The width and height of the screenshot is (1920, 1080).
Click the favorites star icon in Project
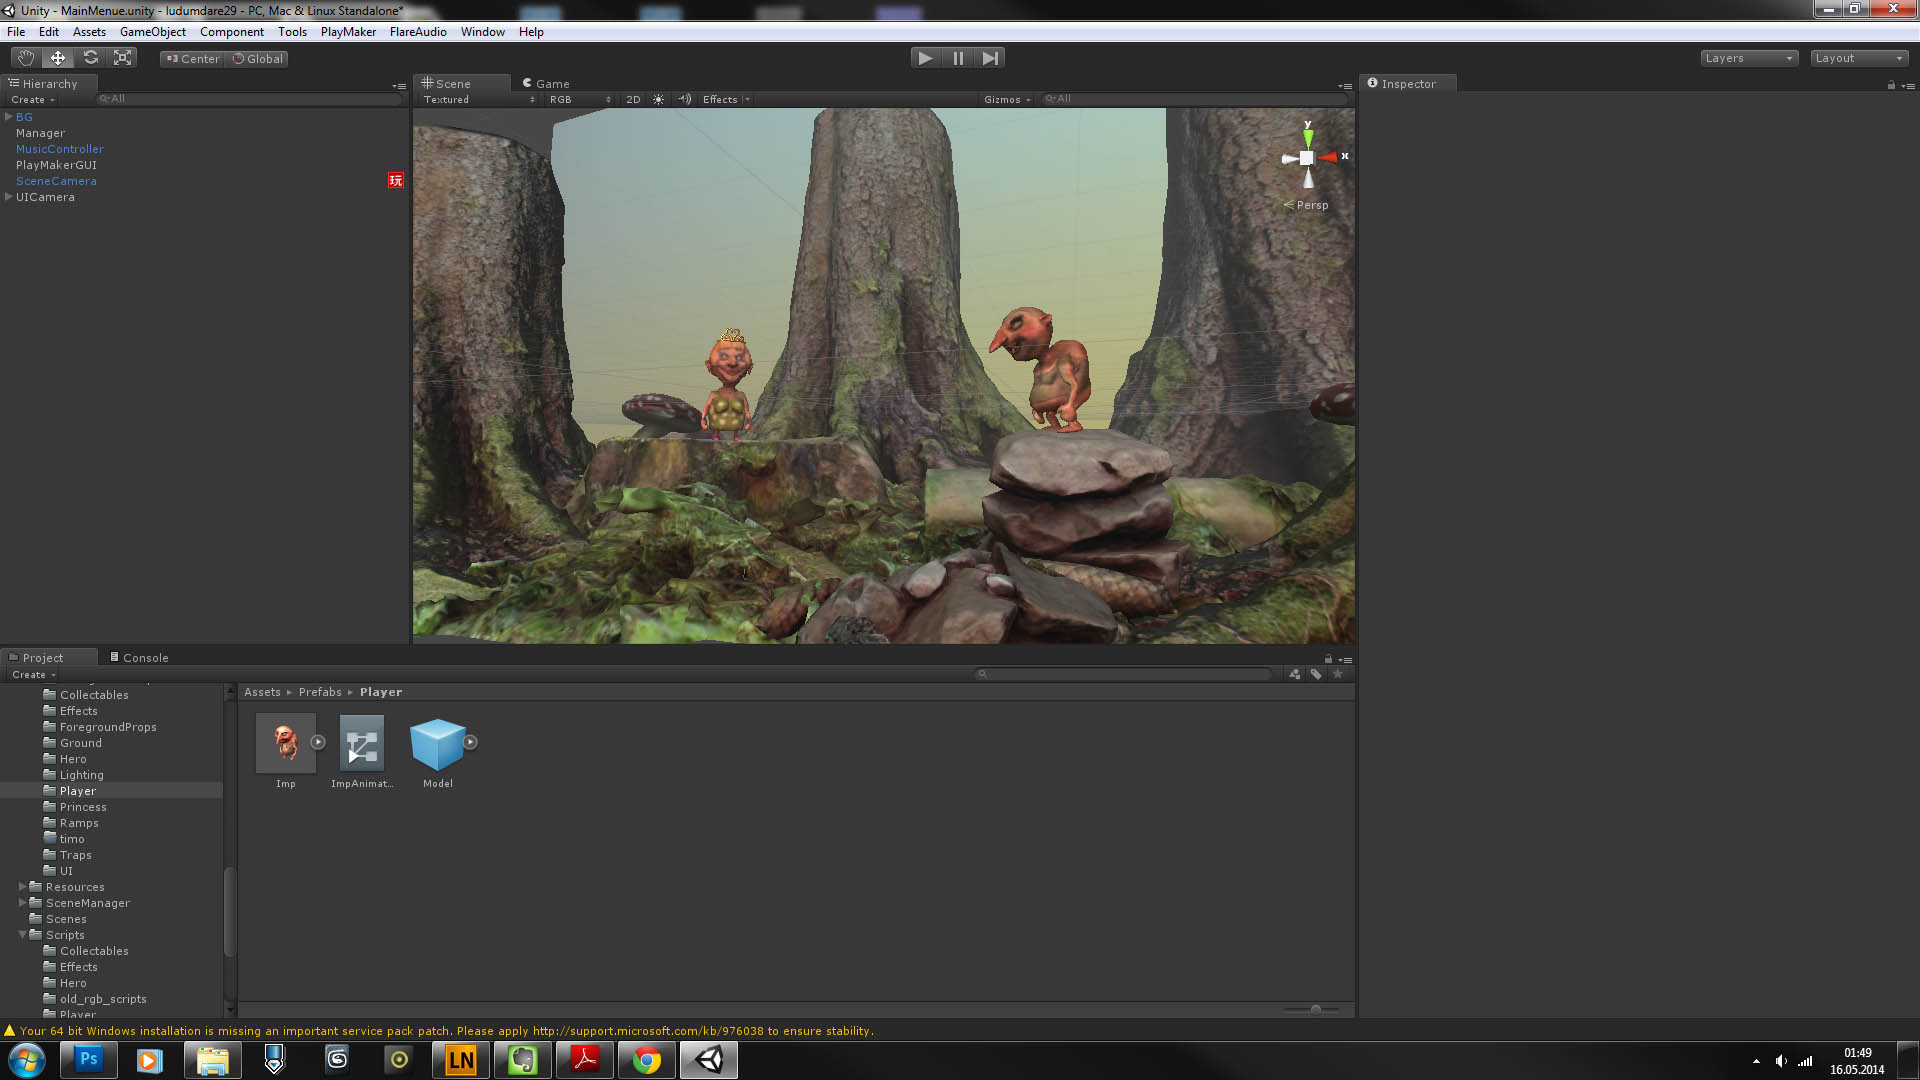[x=1338, y=674]
